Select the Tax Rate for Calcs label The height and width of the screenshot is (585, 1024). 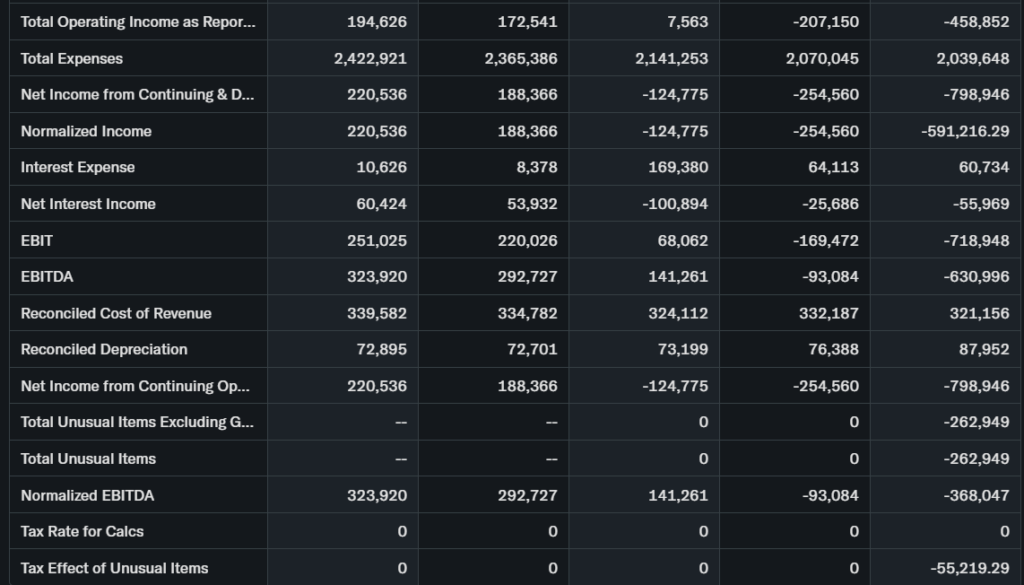click(x=82, y=531)
